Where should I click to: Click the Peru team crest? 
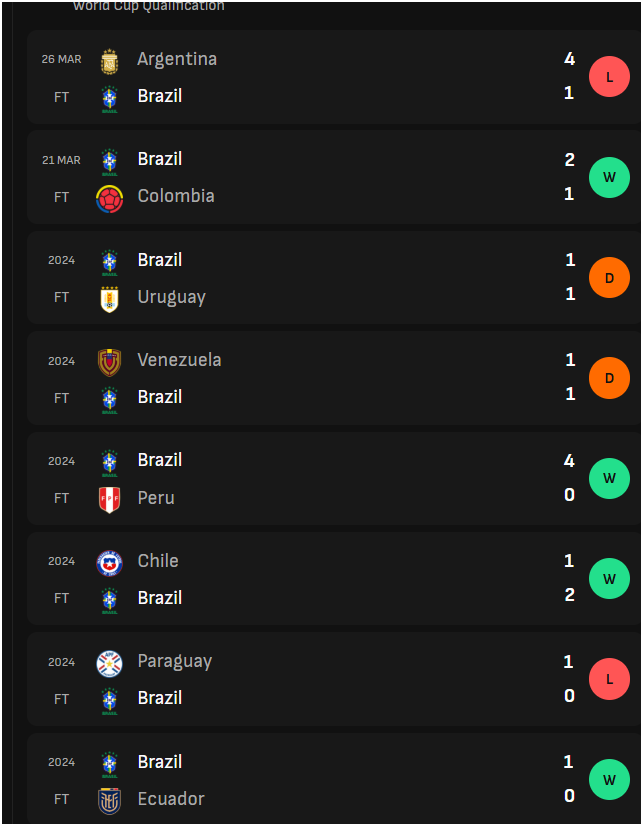pyautogui.click(x=110, y=500)
